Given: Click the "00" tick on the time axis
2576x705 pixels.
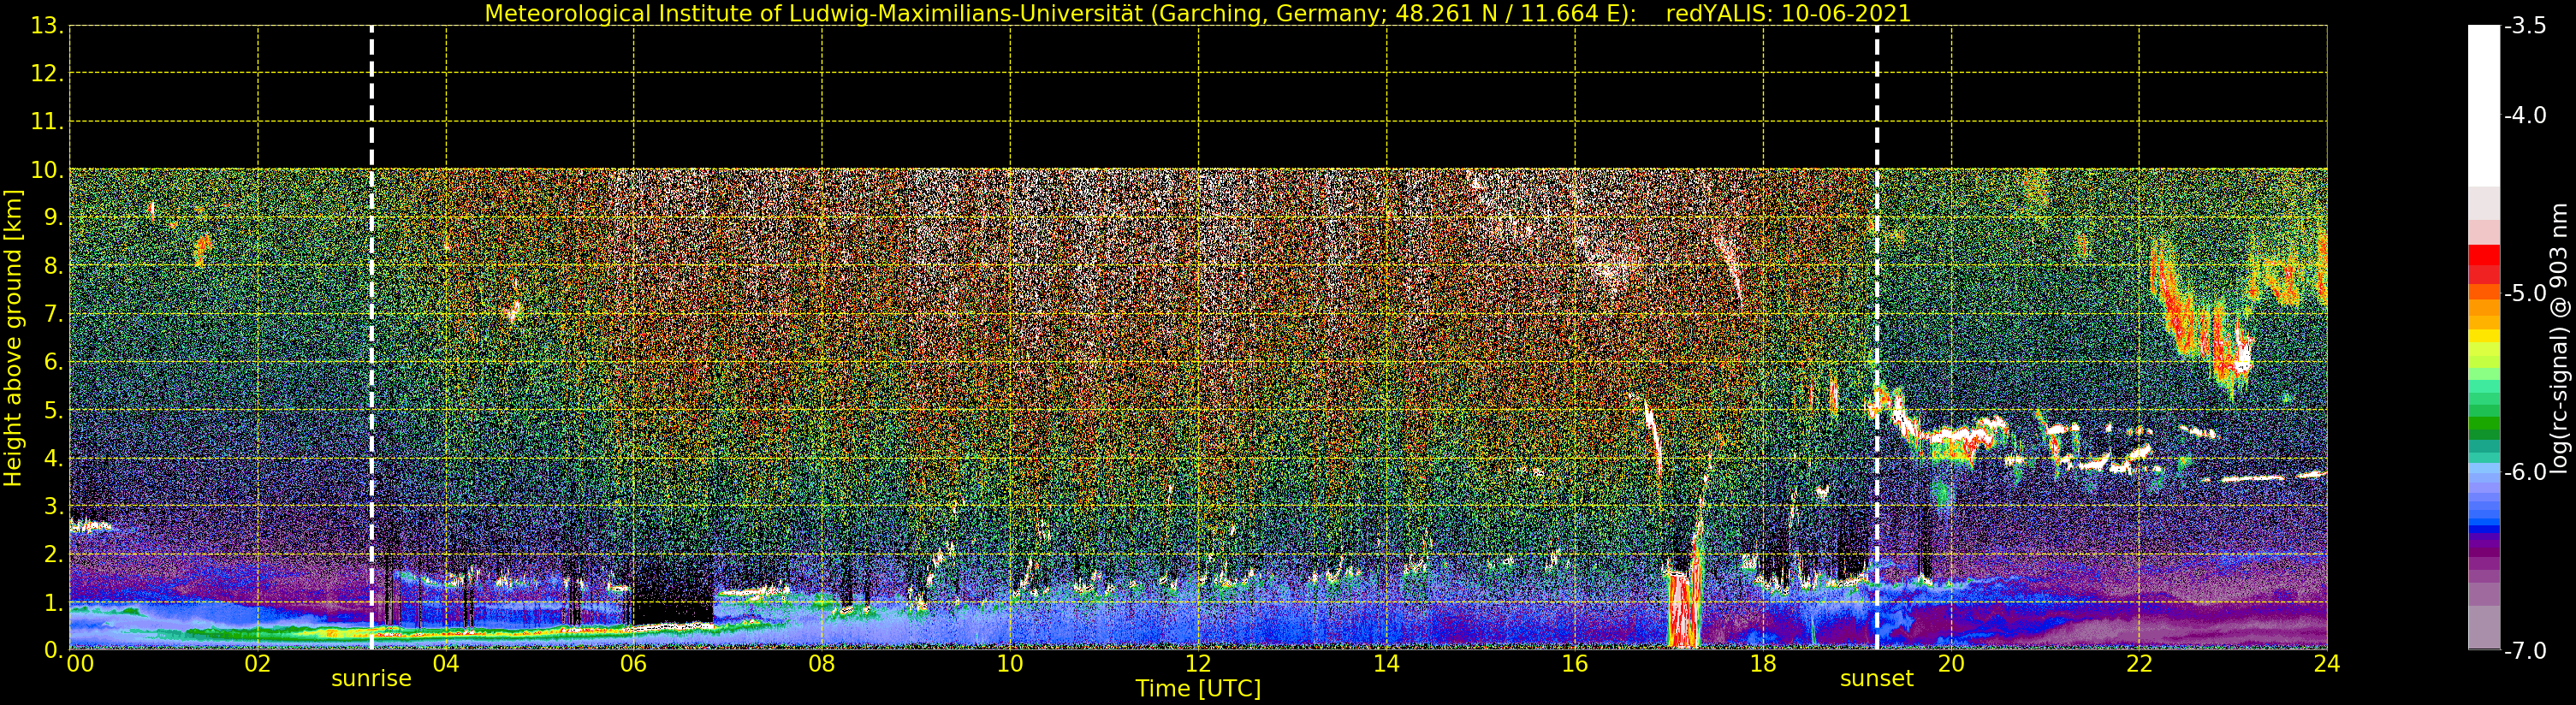Looking at the screenshot, I should (x=80, y=664).
